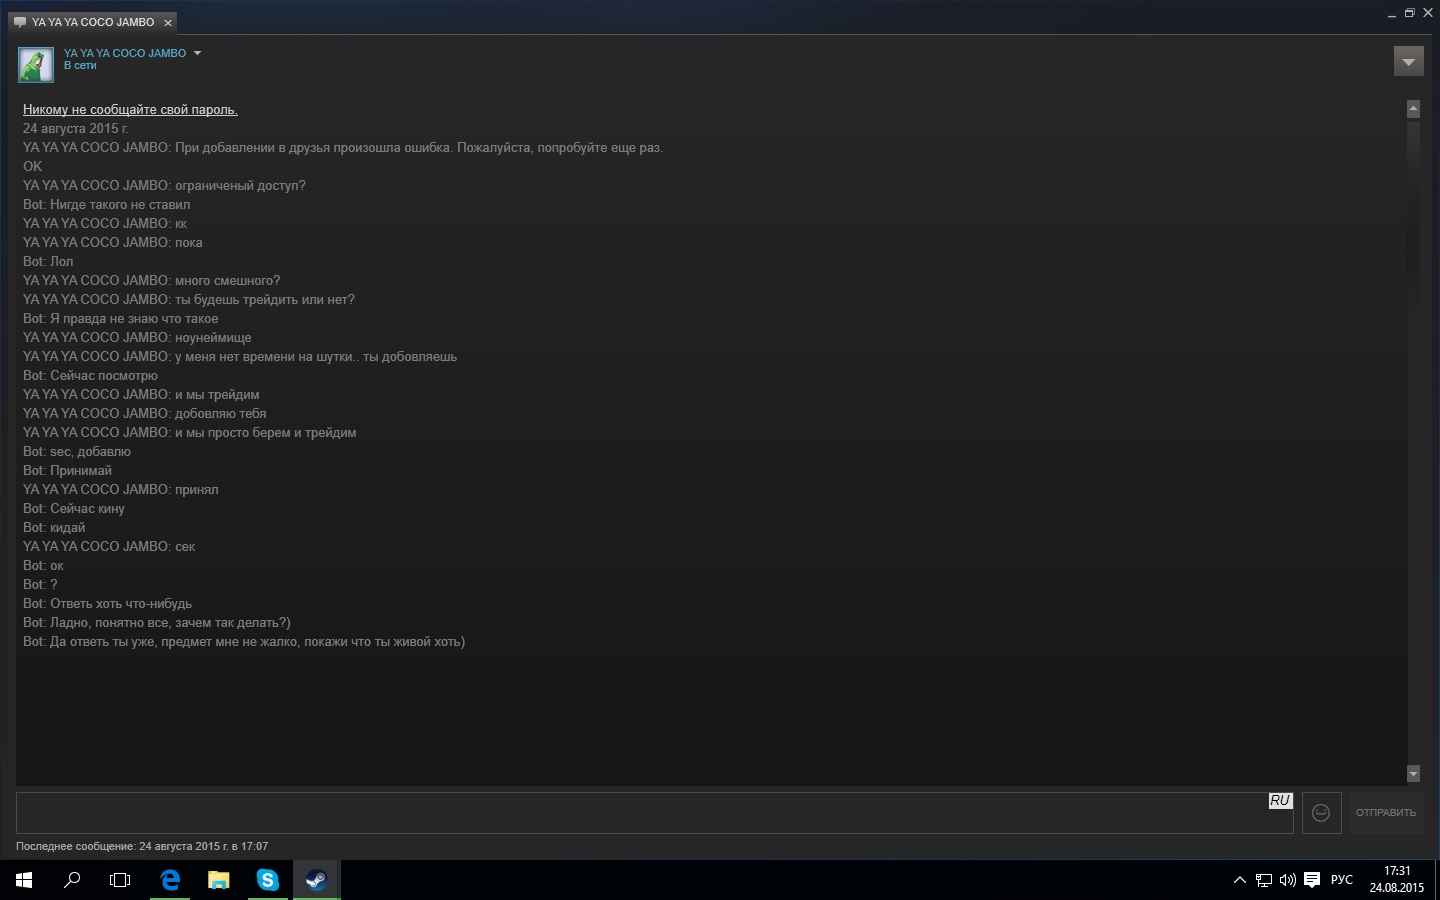Open File Explorer from the taskbar
Image resolution: width=1440 pixels, height=900 pixels.
pos(218,880)
